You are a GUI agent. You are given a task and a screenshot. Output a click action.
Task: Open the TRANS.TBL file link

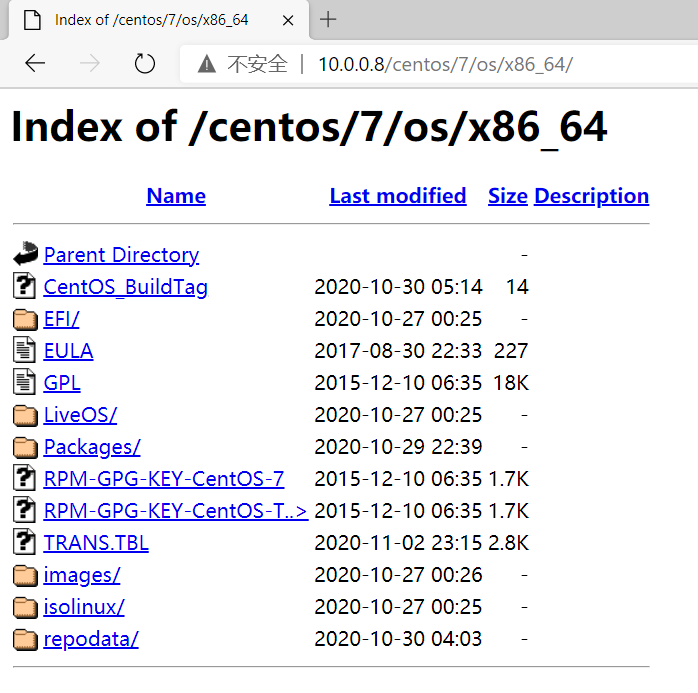tap(96, 543)
